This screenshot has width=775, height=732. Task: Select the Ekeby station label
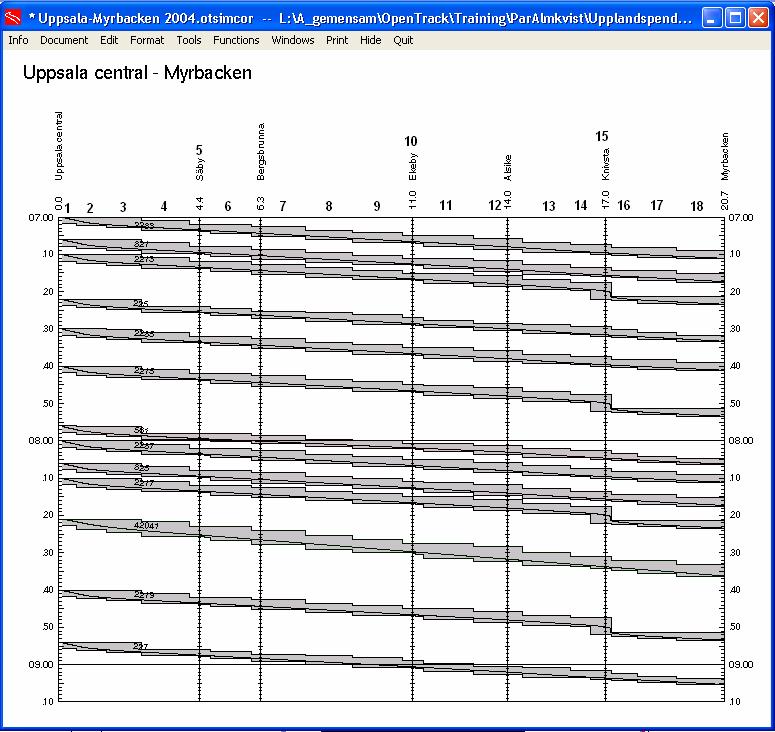[x=413, y=167]
